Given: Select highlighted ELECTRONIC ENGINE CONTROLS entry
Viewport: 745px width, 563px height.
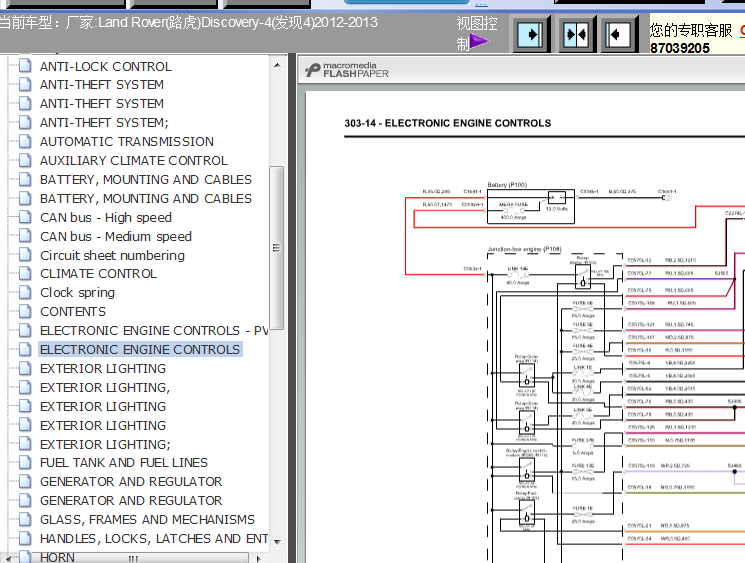Looking at the screenshot, I should 140,350.
